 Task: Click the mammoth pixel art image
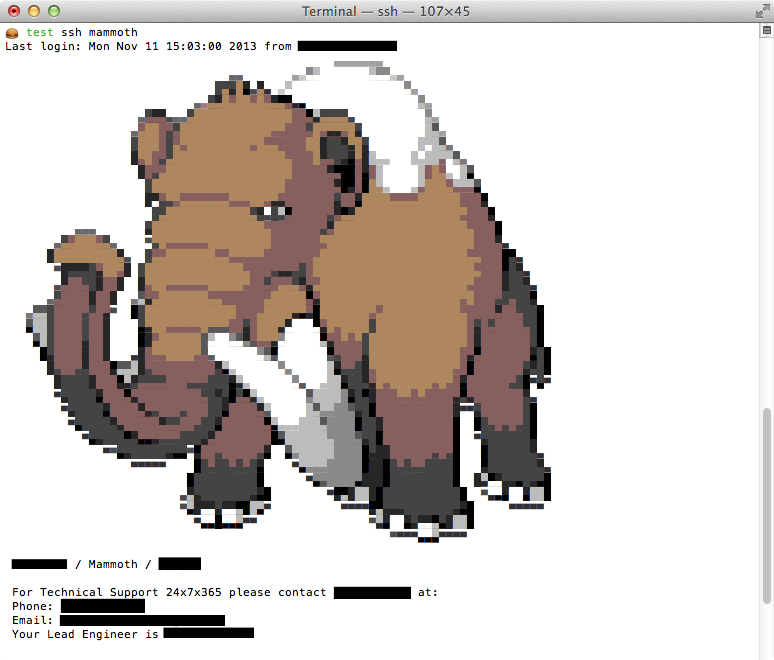click(x=289, y=301)
